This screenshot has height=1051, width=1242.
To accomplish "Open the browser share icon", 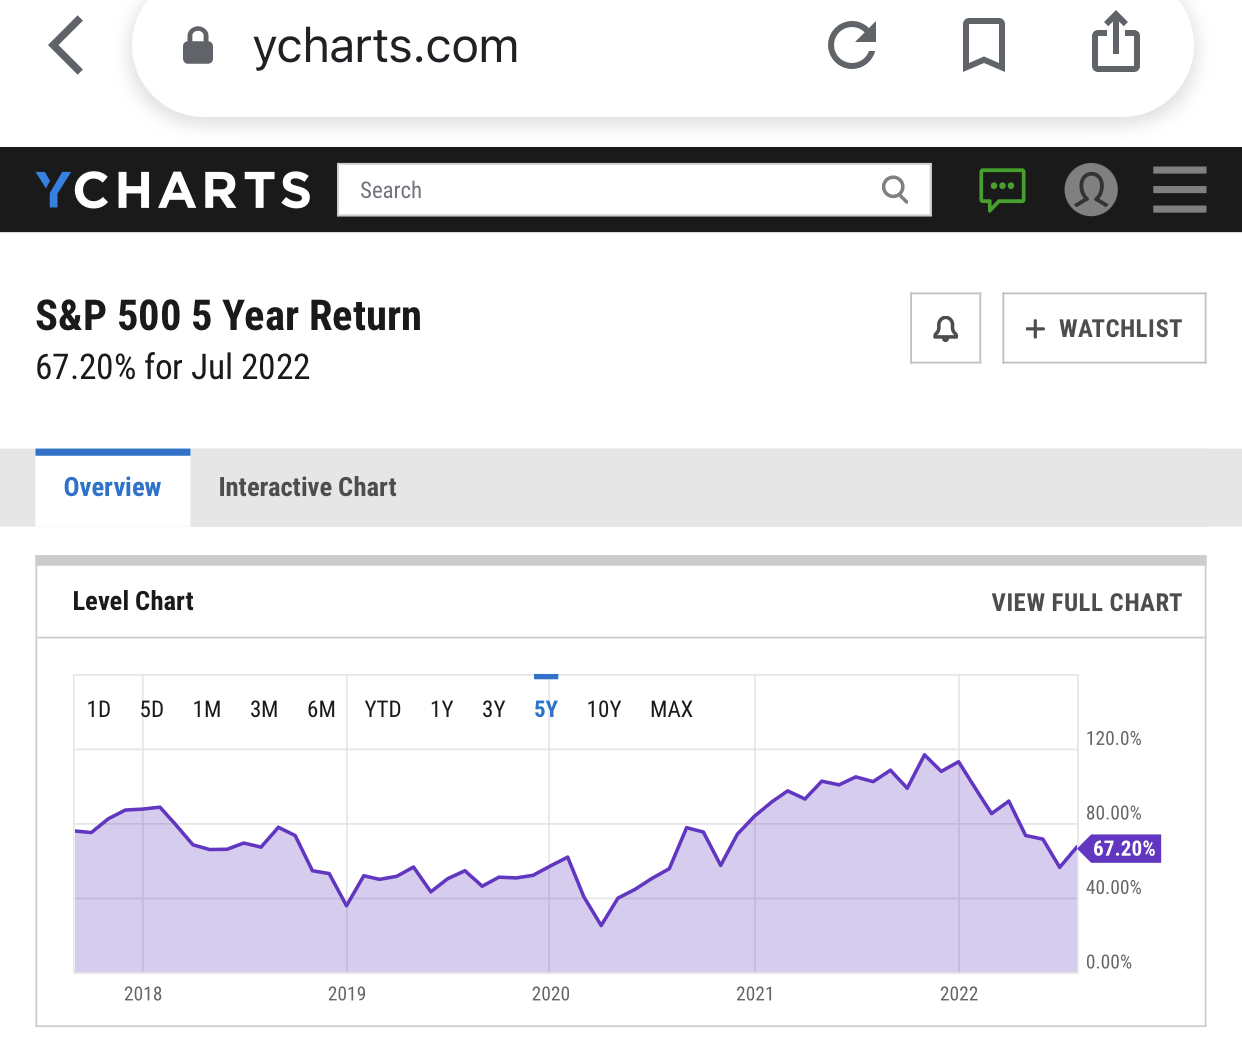I will point(1115,44).
